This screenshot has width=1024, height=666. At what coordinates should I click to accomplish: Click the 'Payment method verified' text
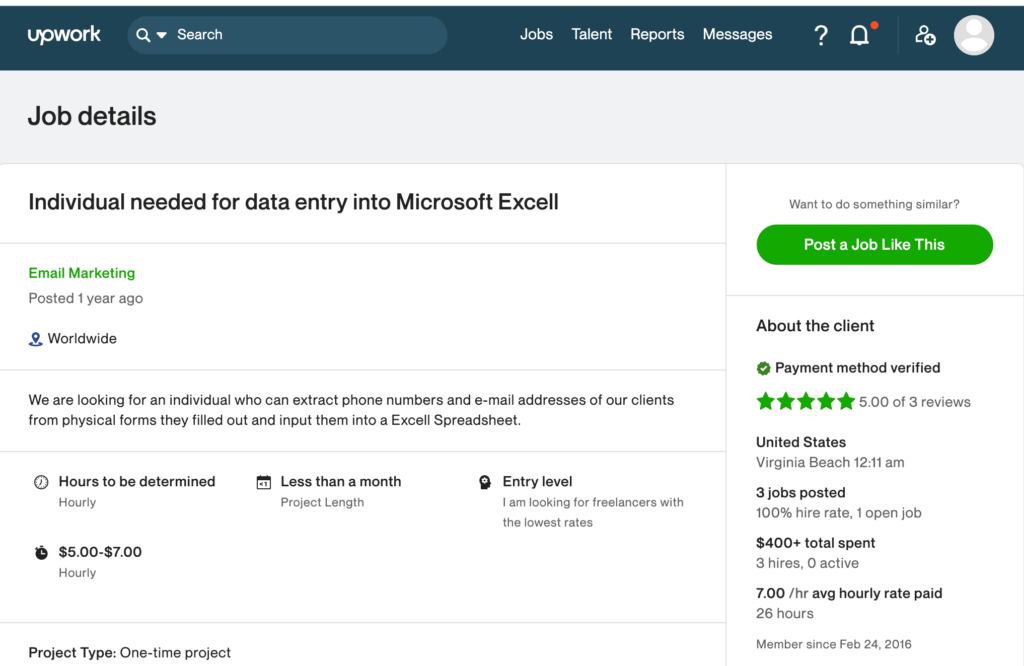[857, 368]
